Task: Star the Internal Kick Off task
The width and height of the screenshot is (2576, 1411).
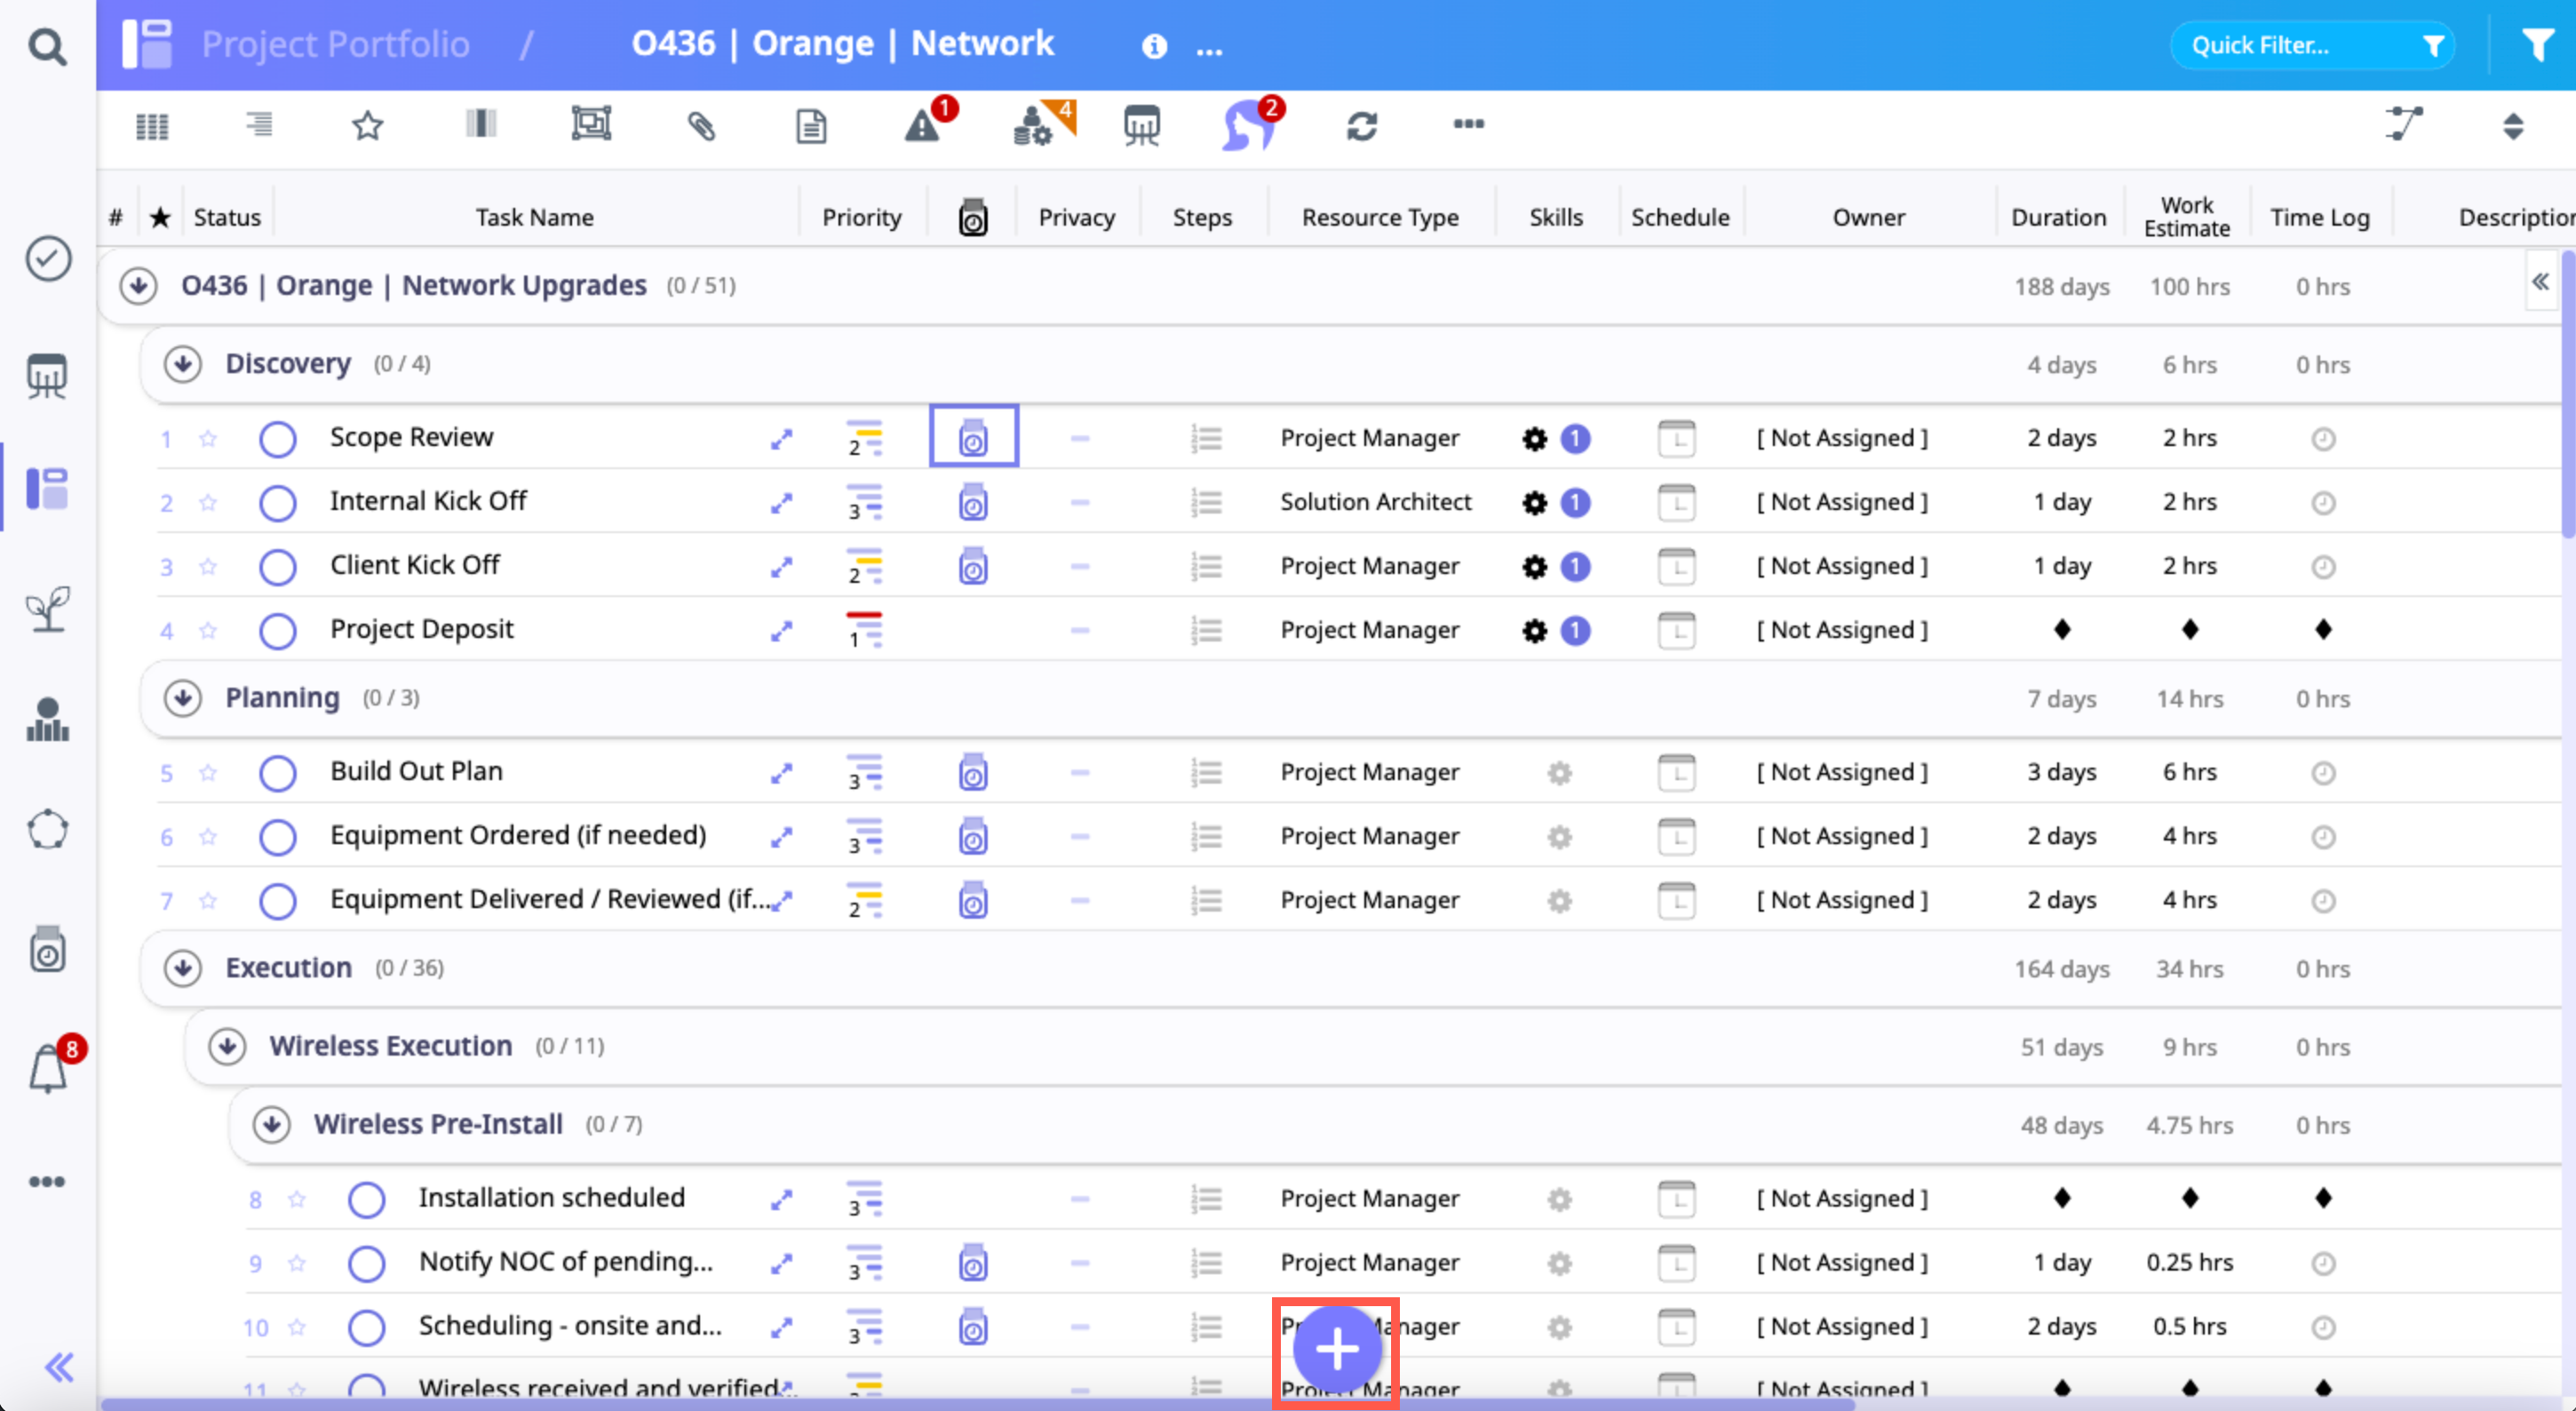Action: click(x=208, y=502)
